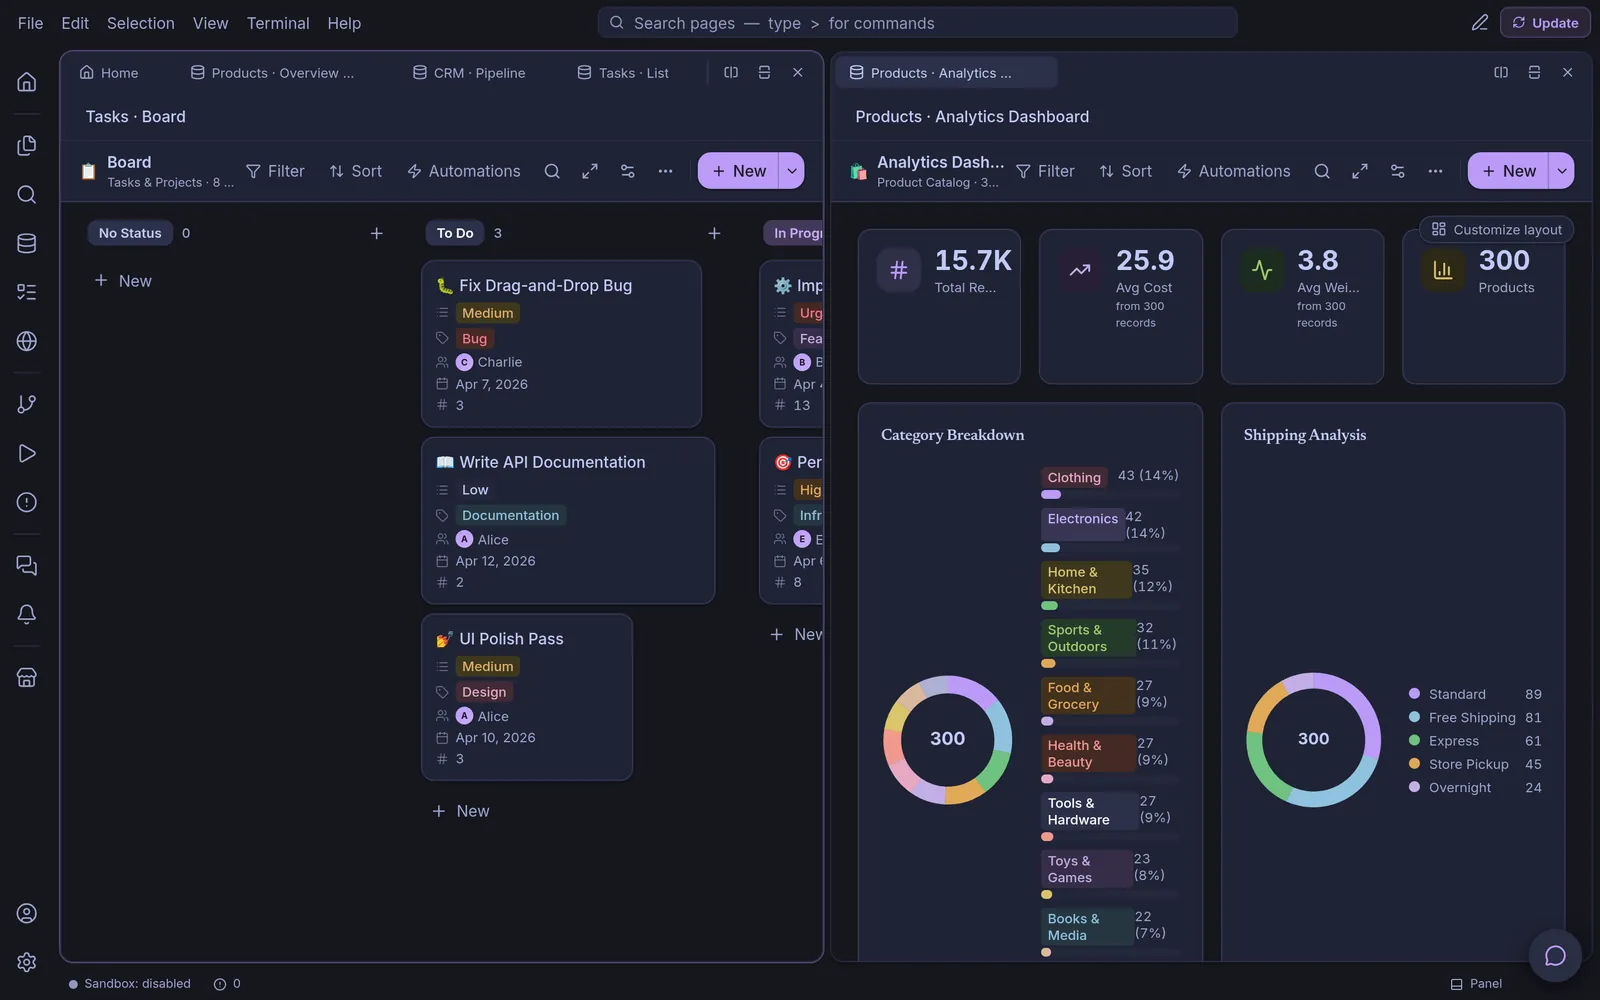Expand the New dropdown arrow in Analytics Dashboard
The height and width of the screenshot is (1000, 1600).
click(1562, 171)
